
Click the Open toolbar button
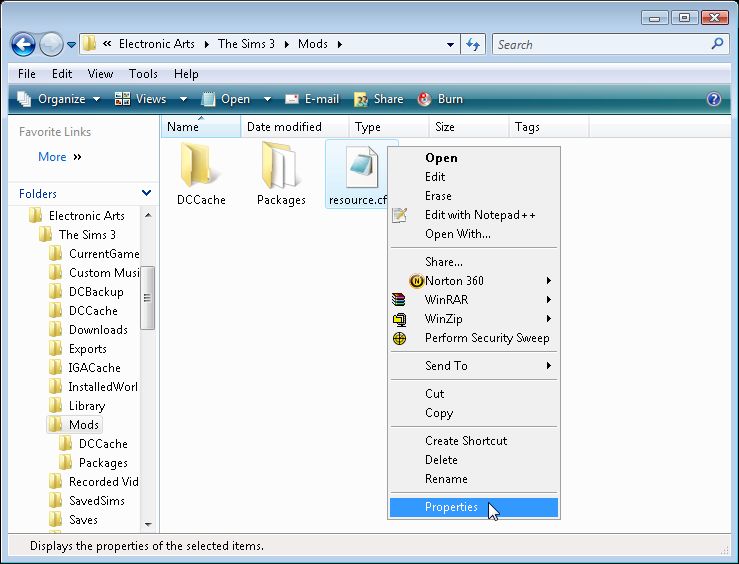[x=226, y=99]
